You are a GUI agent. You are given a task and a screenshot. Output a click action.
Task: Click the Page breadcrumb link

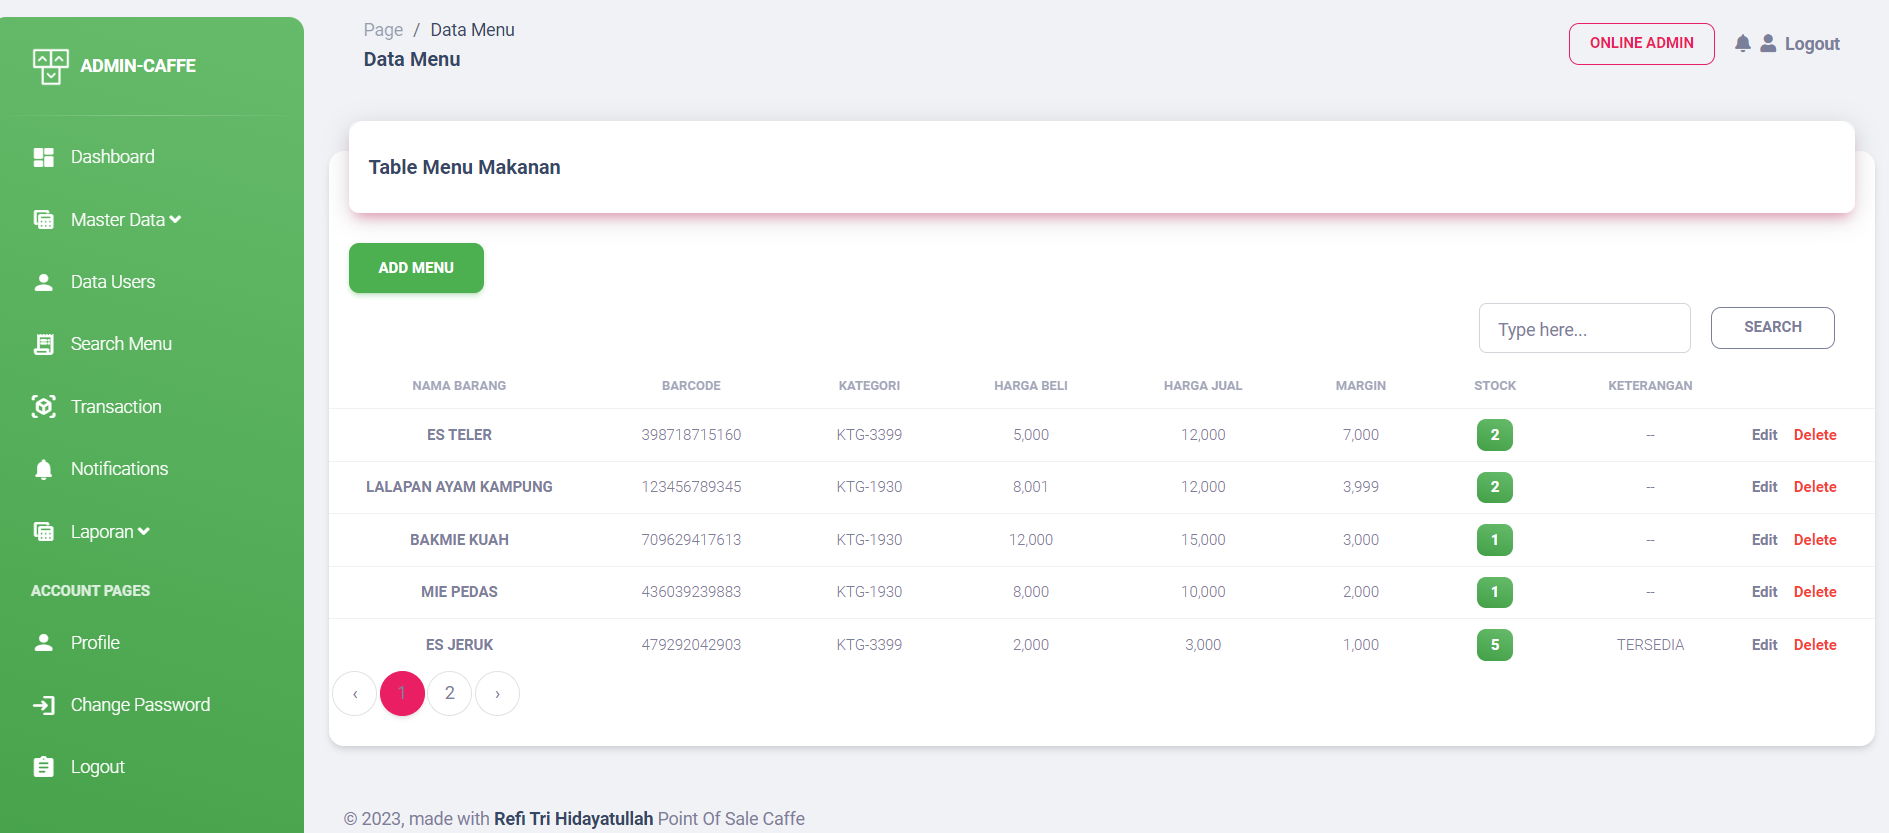point(383,30)
